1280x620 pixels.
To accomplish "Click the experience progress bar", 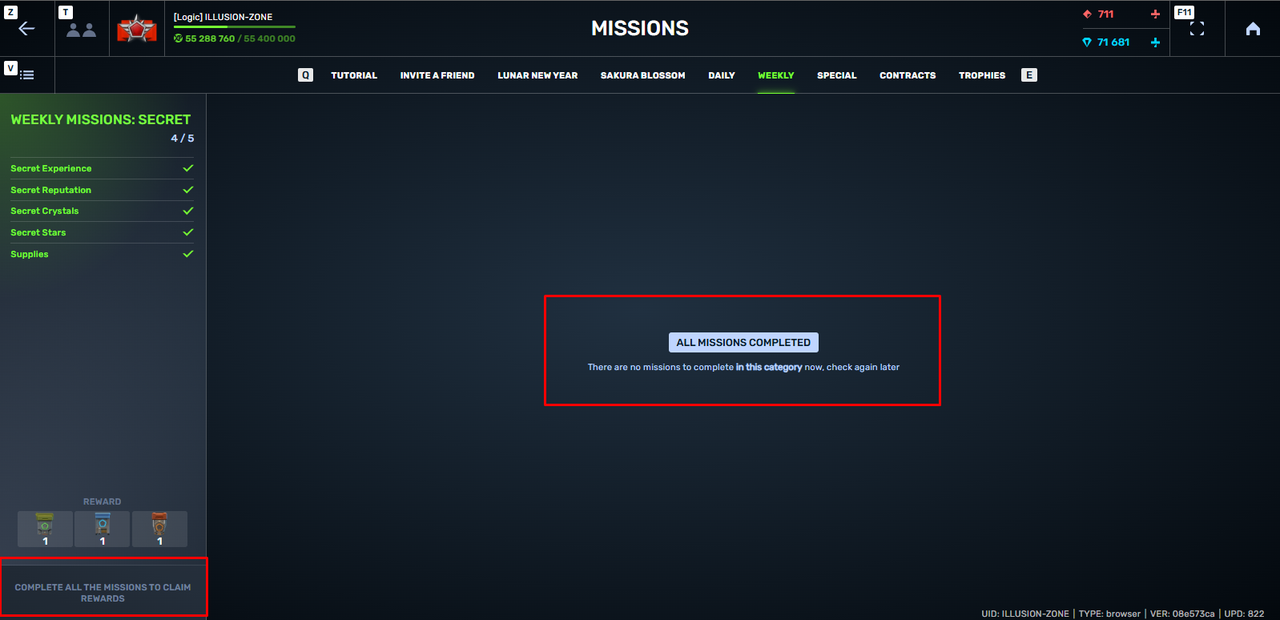I will [235, 27].
